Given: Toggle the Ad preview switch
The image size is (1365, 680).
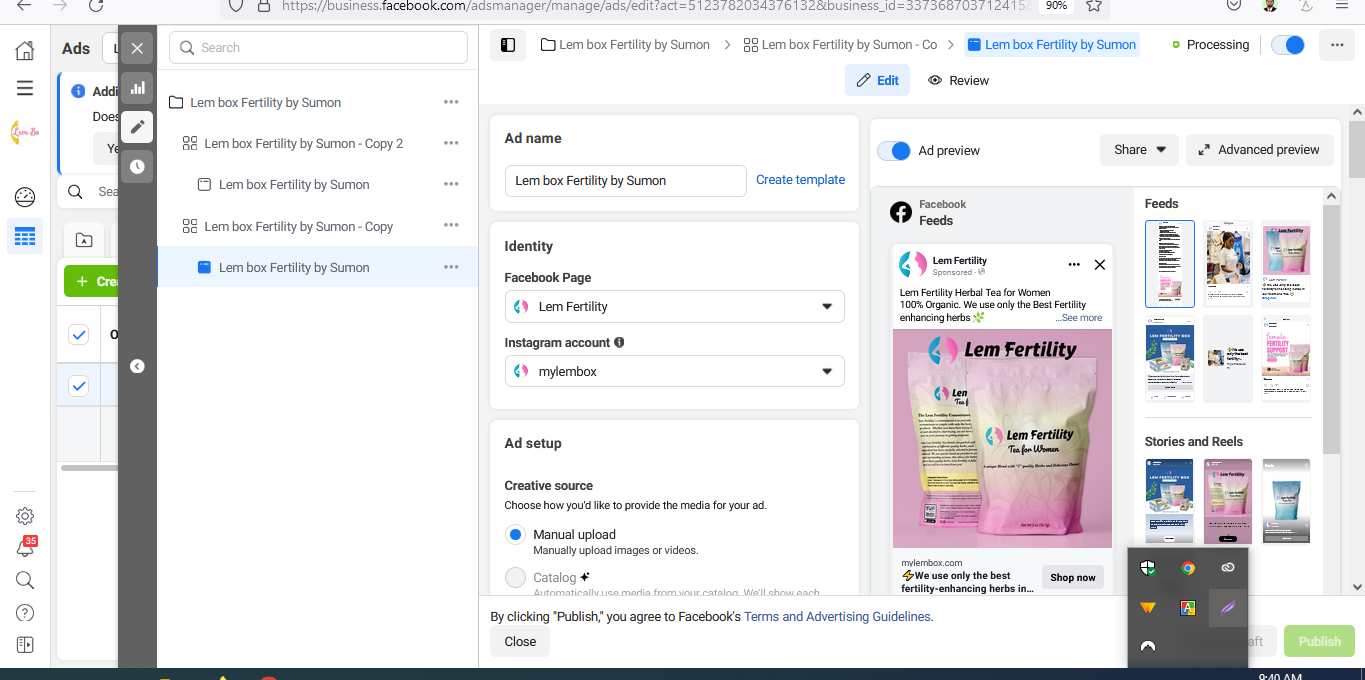Looking at the screenshot, I should click(x=894, y=150).
